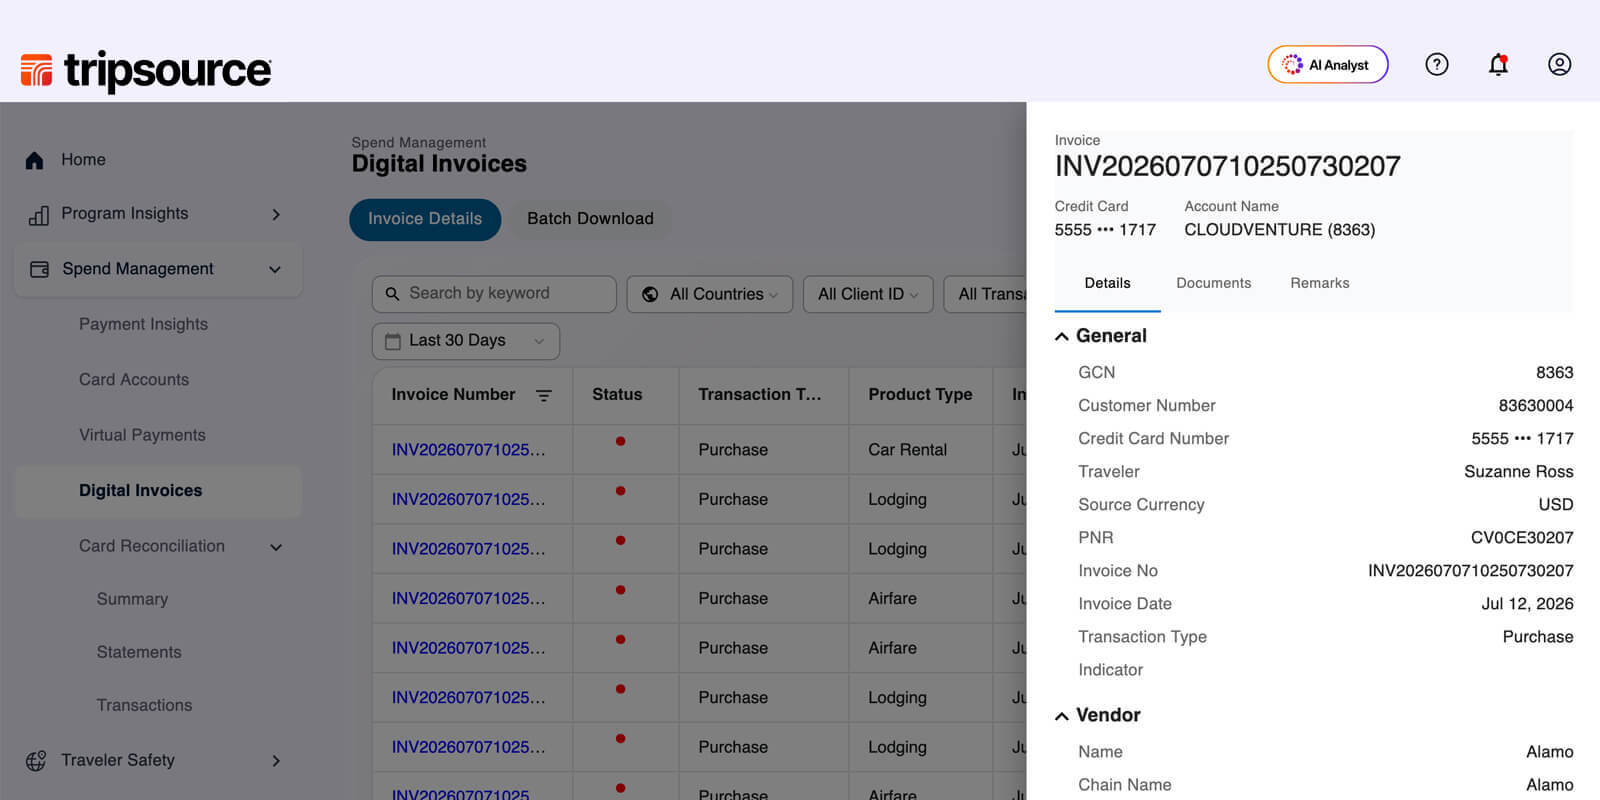Click the globe icon in All Countries
Viewport: 1600px width, 800px height.
650,294
